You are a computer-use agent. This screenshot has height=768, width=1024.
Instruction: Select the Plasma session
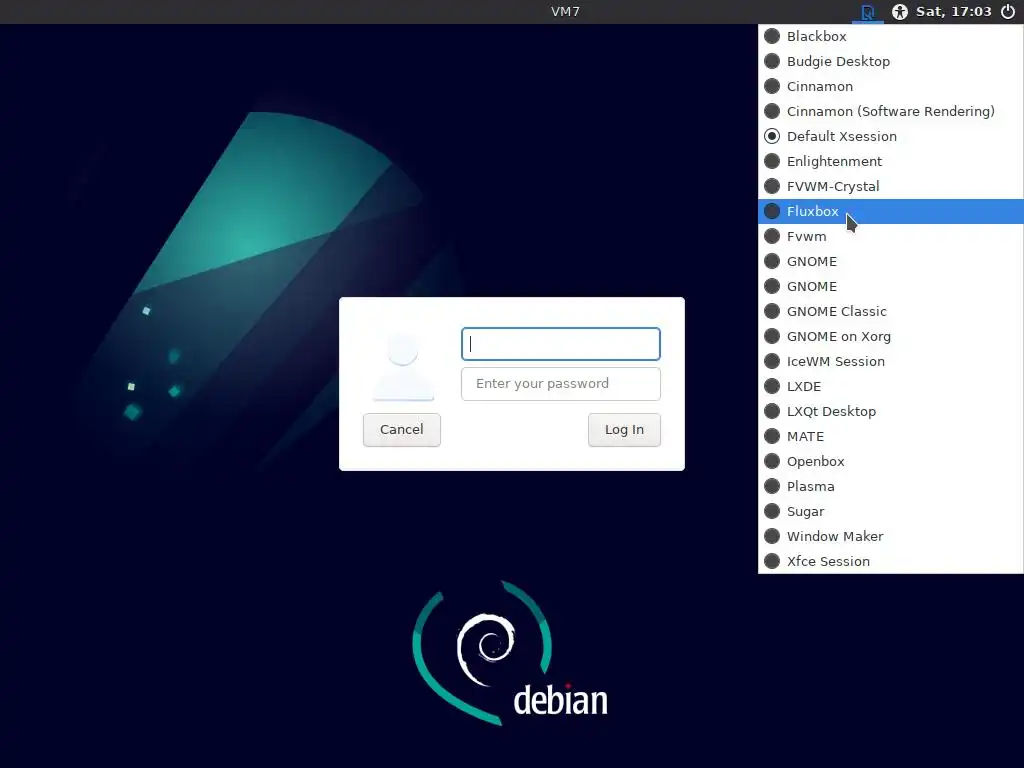pos(891,487)
